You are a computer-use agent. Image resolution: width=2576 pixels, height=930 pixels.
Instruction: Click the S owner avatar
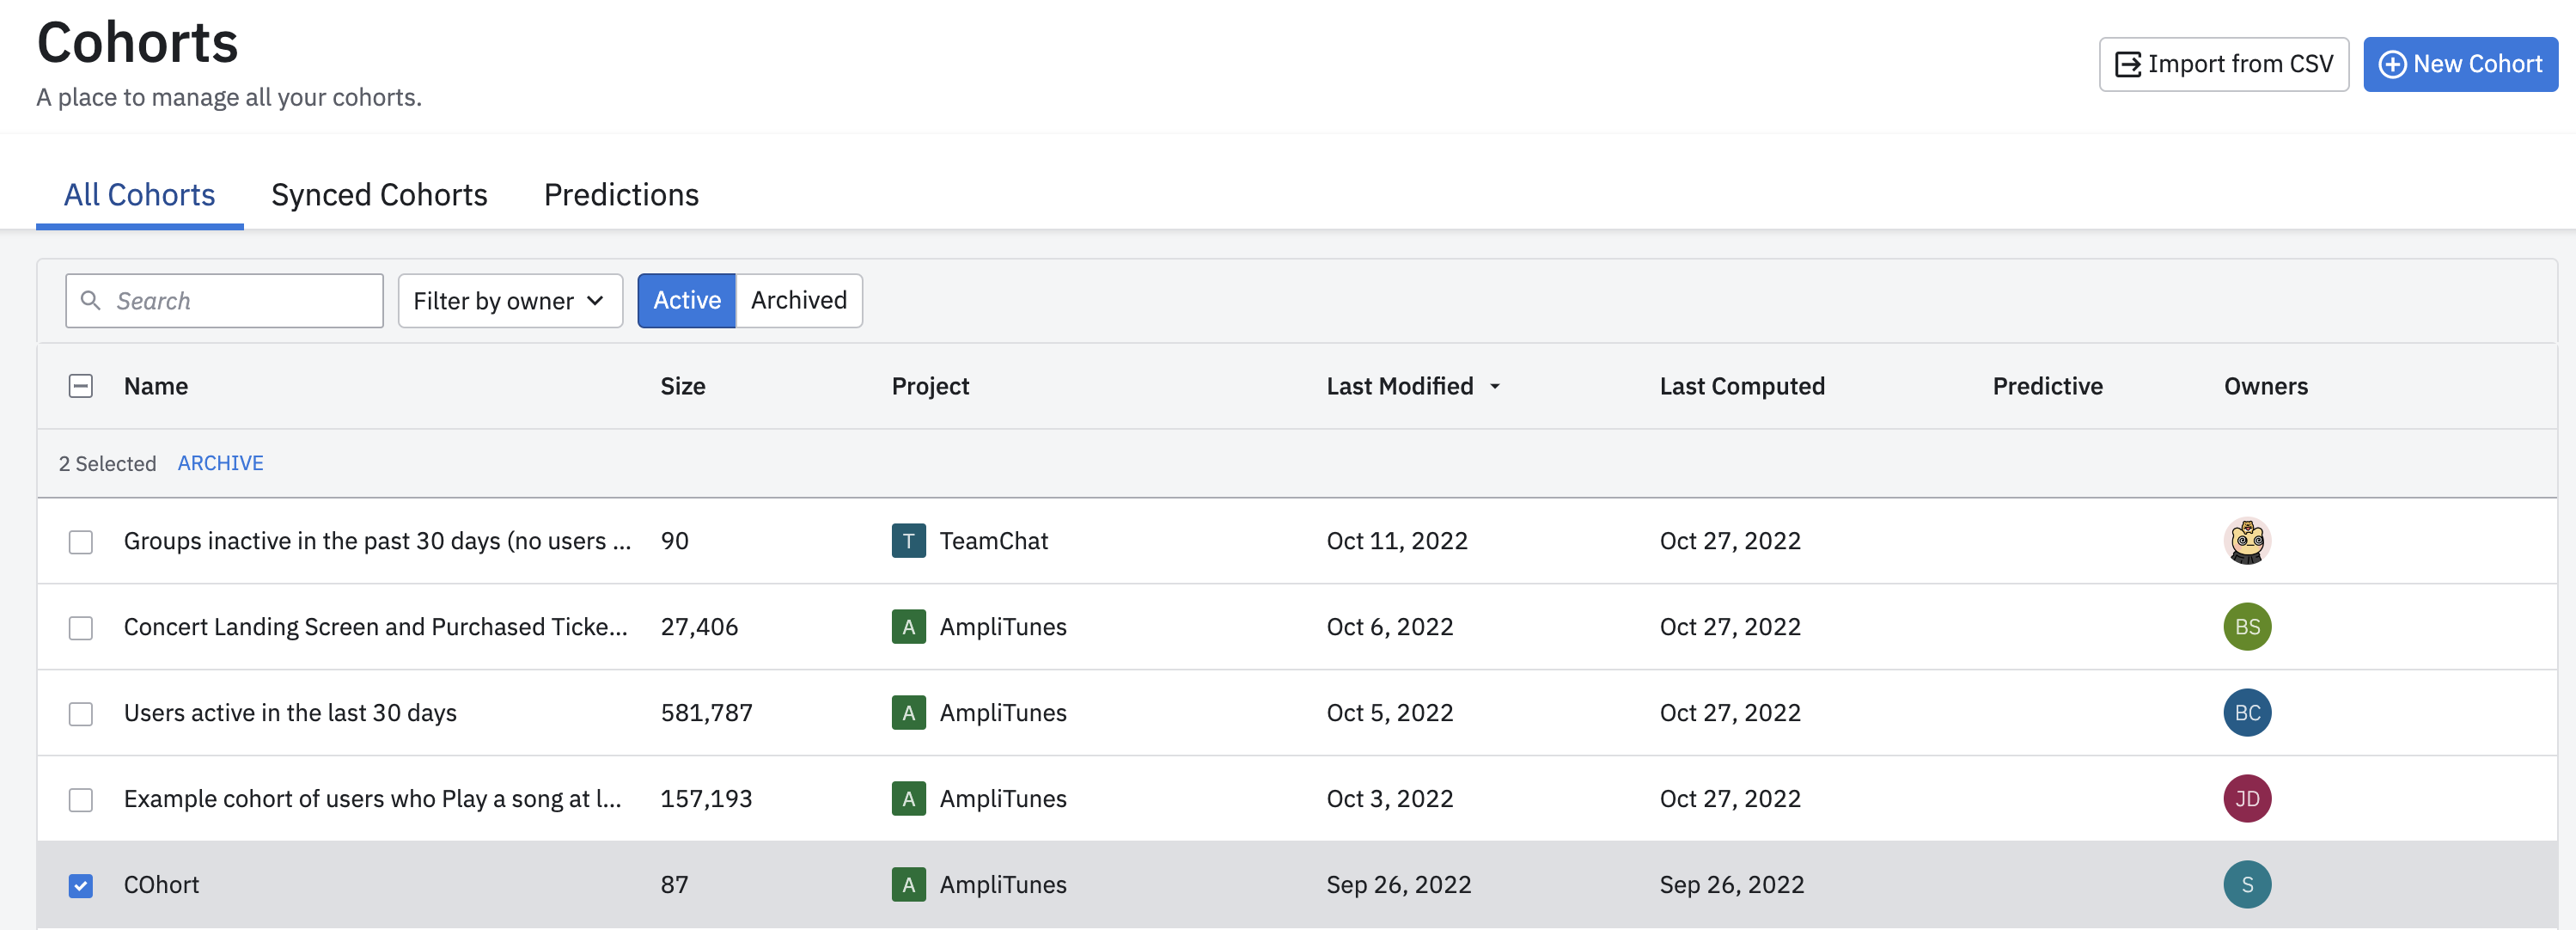[2246, 885]
